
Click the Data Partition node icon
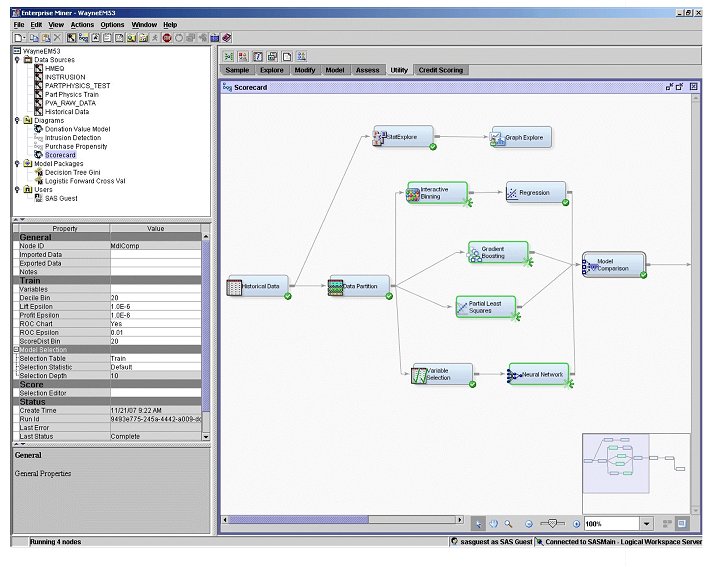coord(337,287)
